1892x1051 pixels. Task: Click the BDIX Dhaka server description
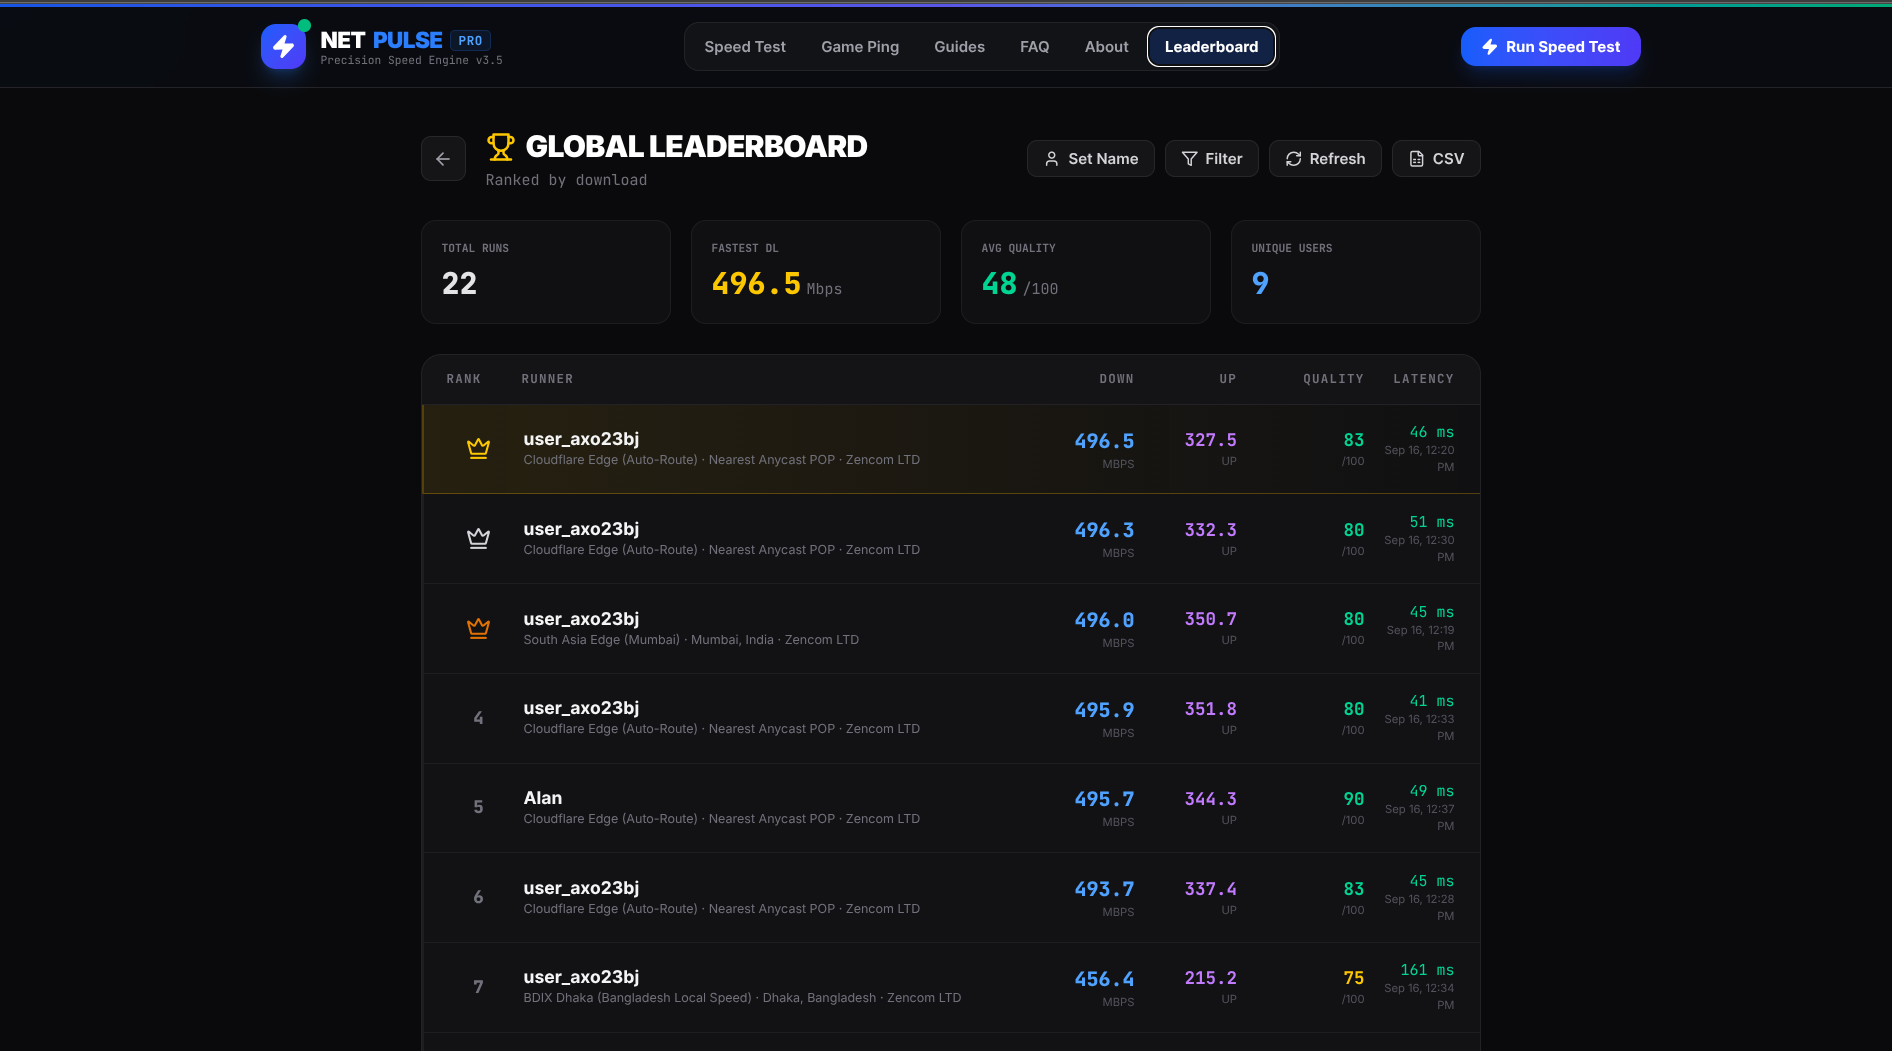742,998
